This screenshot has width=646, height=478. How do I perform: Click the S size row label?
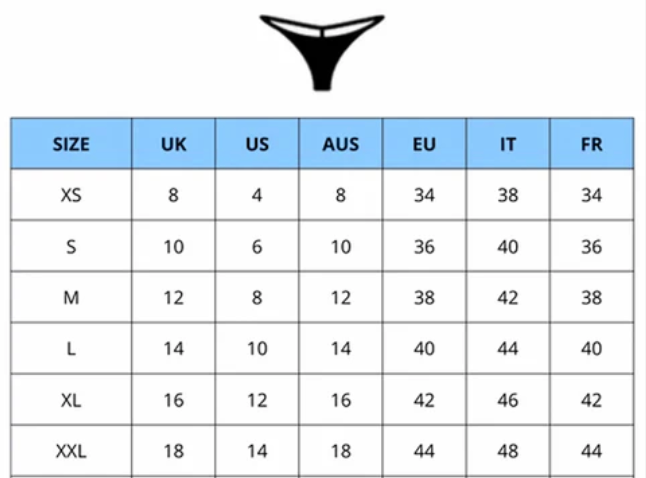(71, 247)
